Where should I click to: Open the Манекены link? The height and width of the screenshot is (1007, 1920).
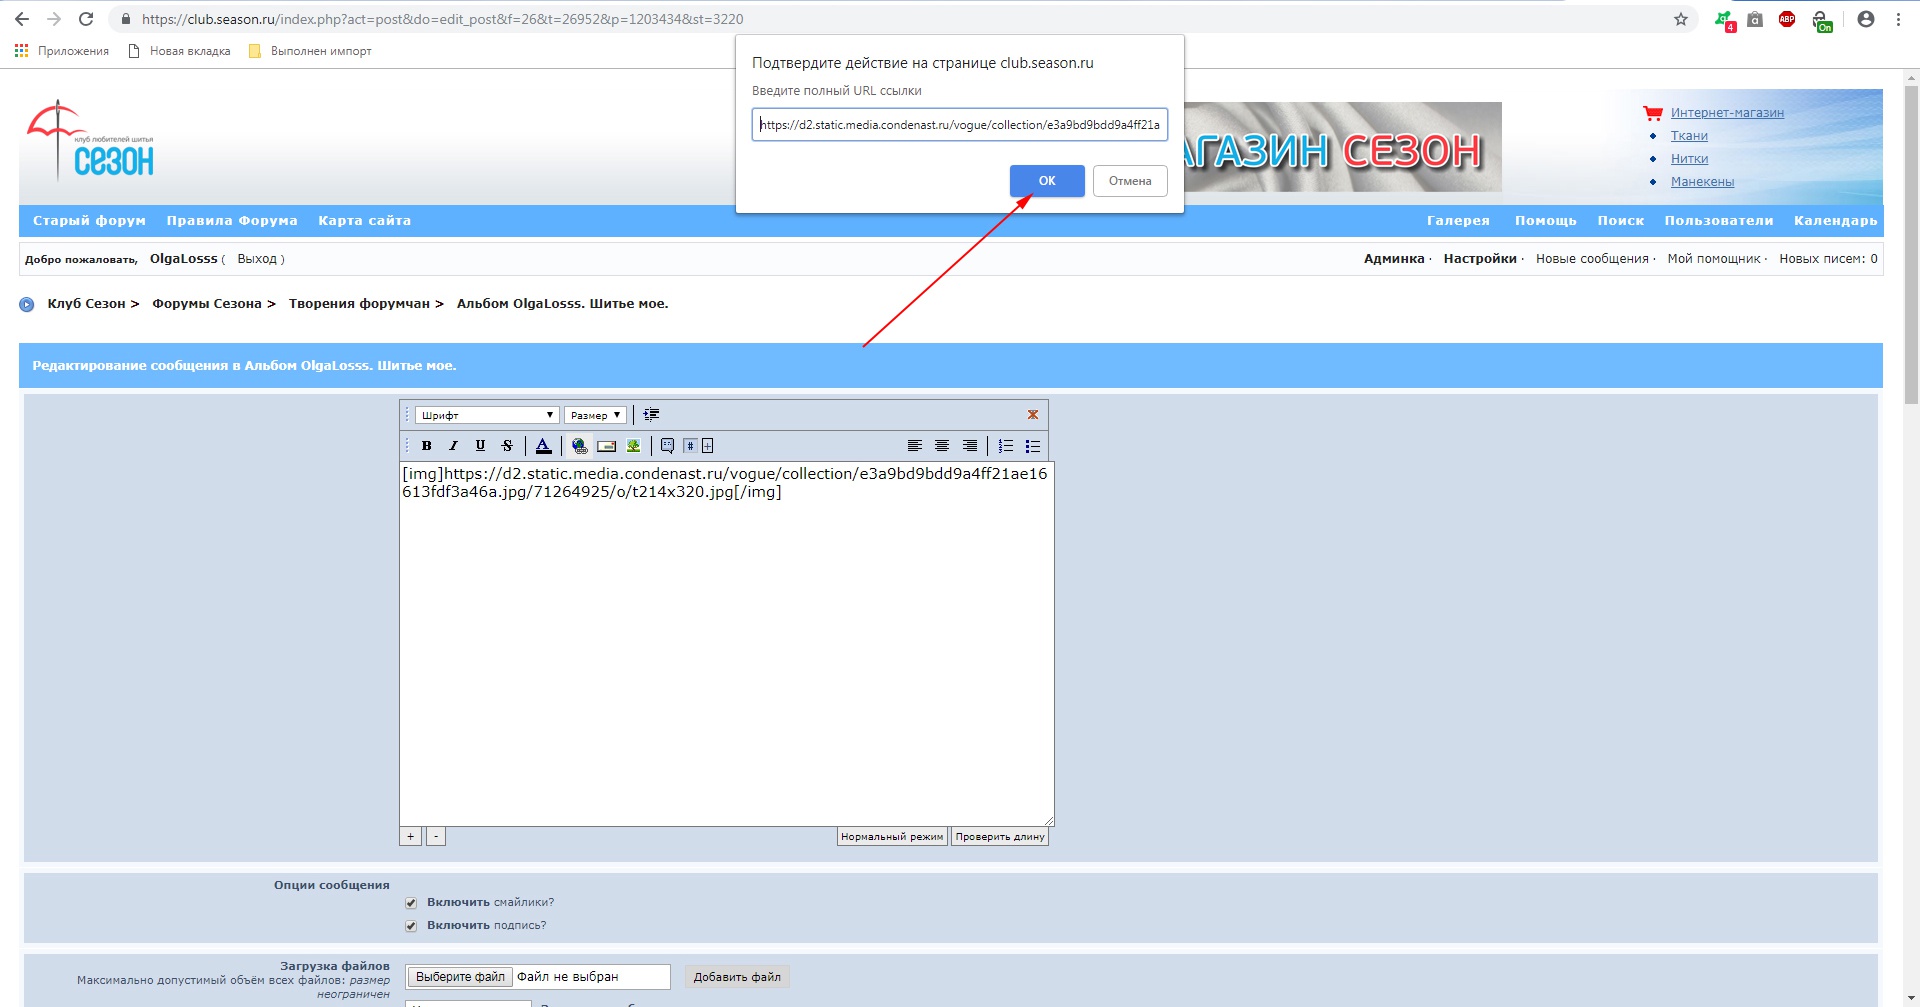point(1702,182)
